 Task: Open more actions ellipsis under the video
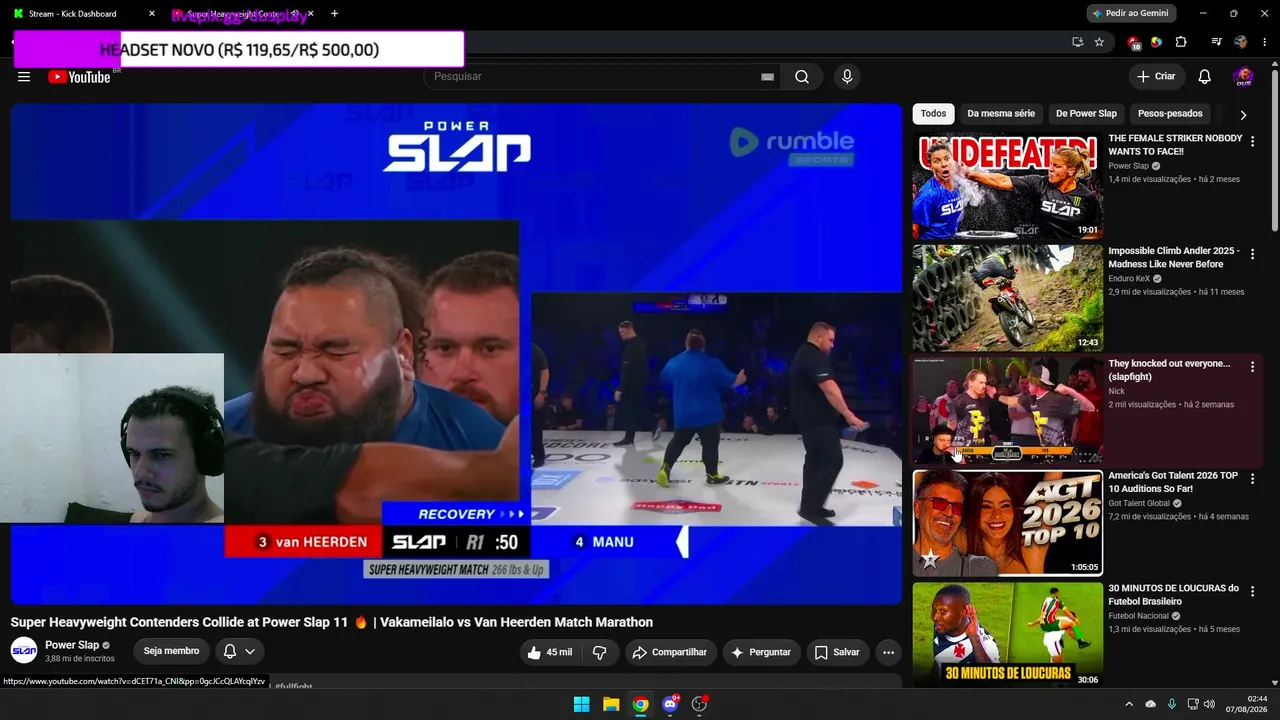click(x=888, y=652)
